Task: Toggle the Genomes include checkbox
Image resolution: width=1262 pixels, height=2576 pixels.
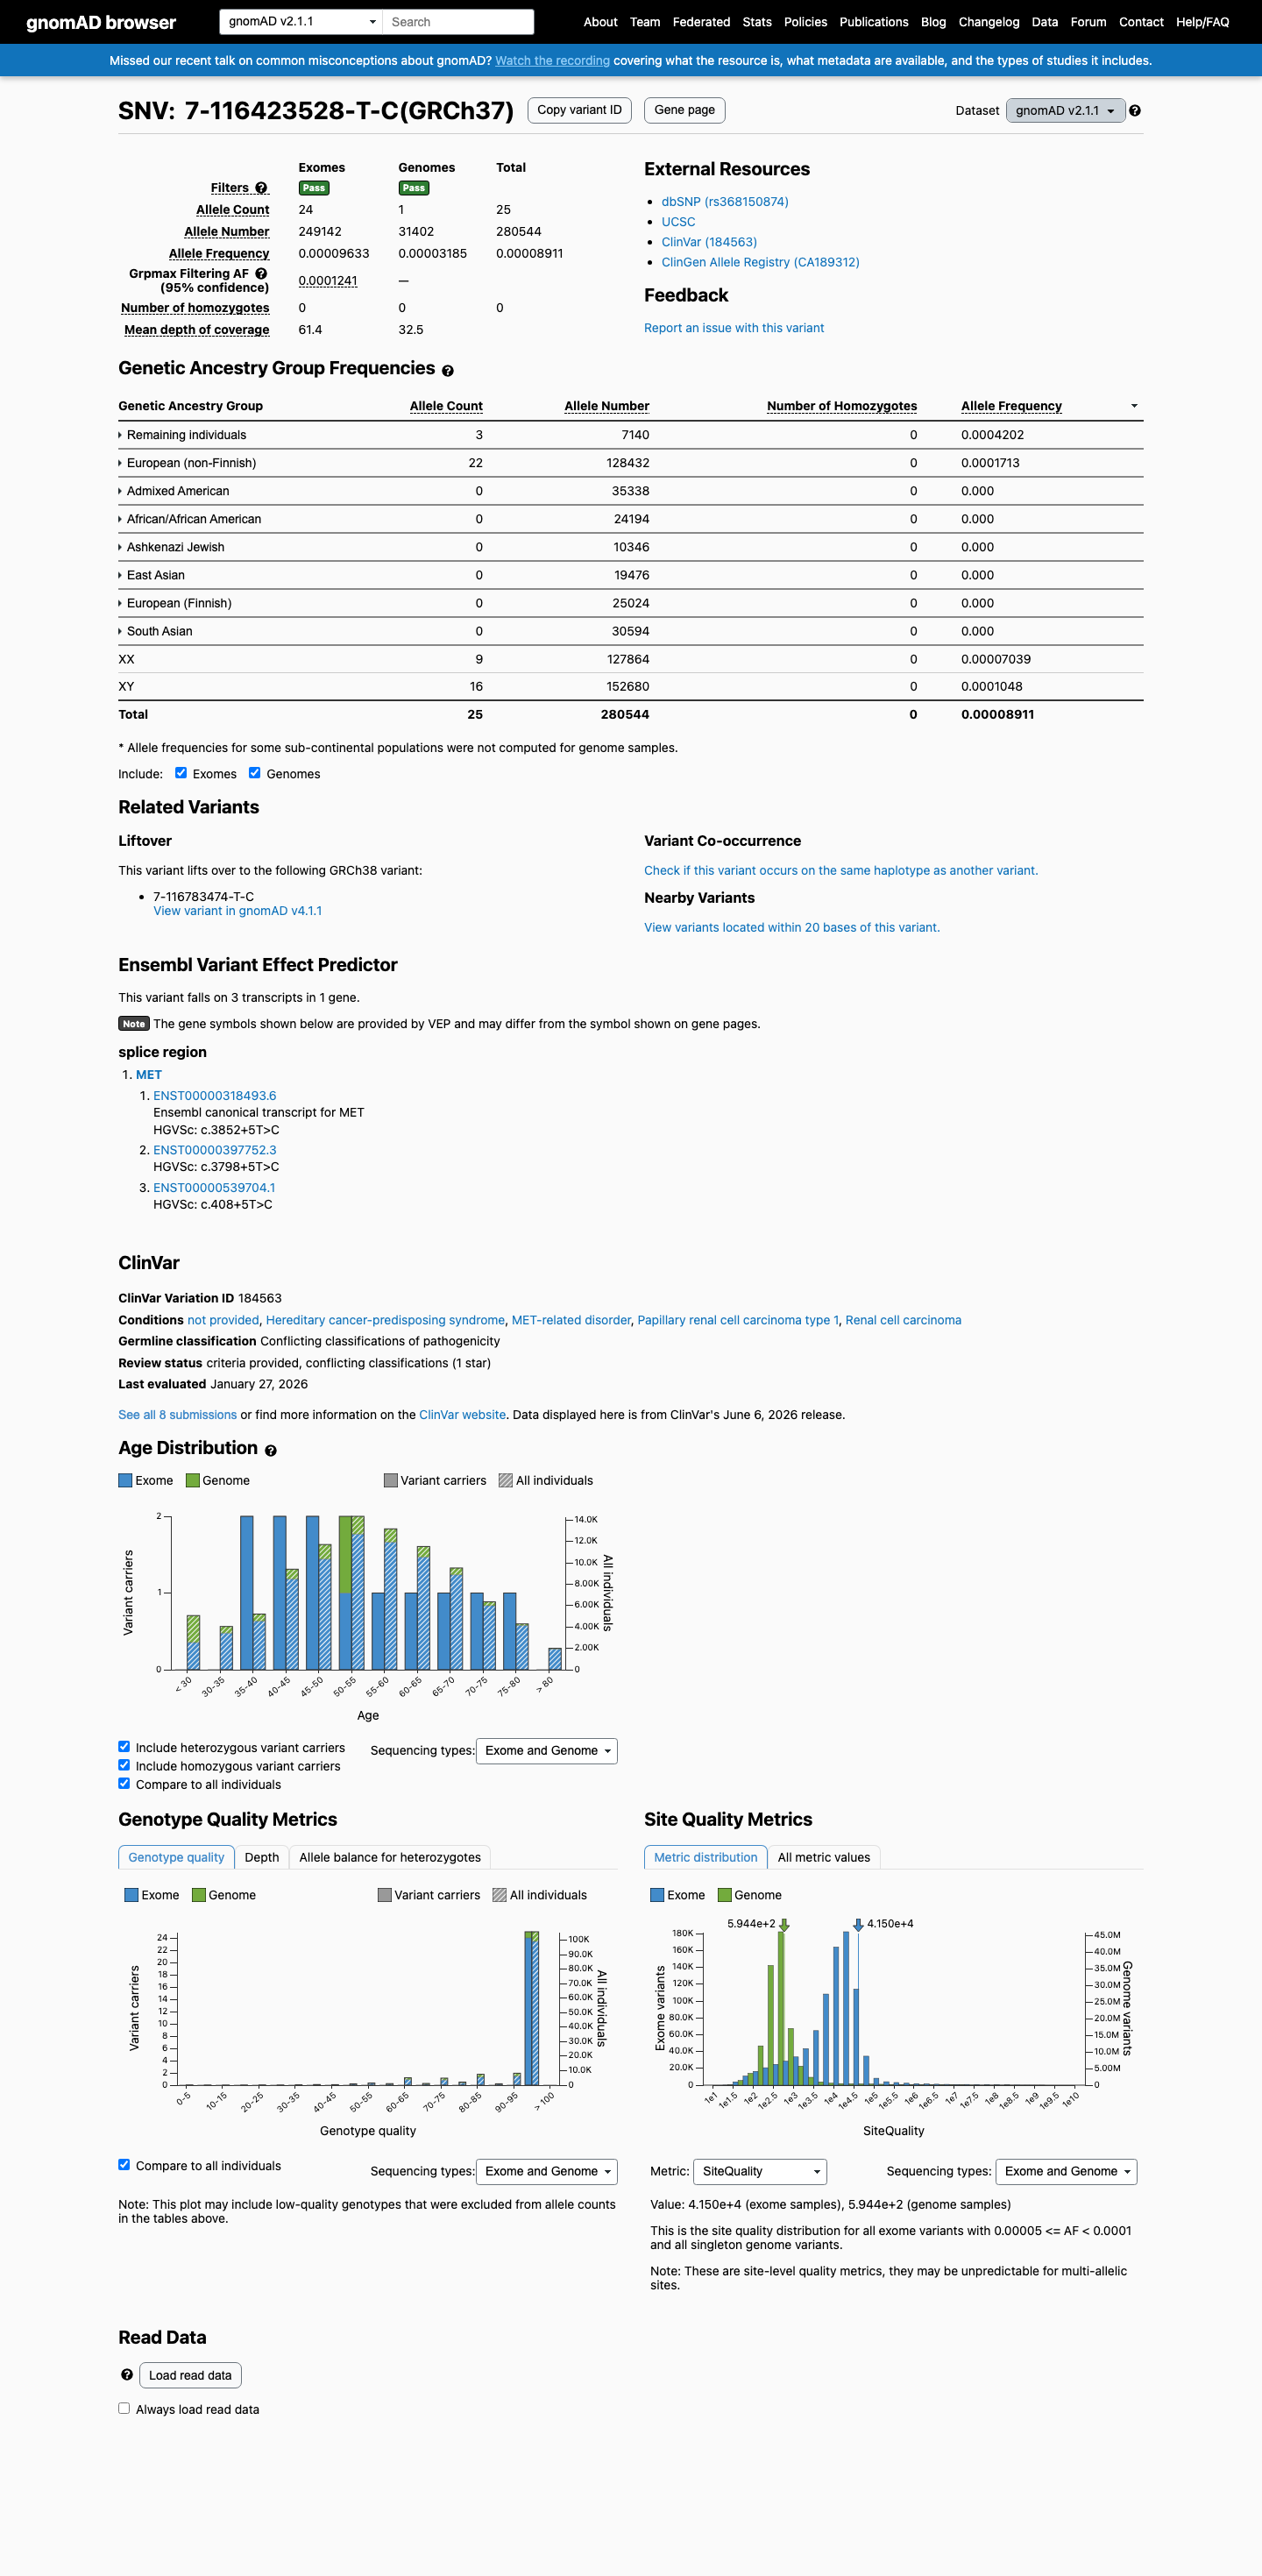Action: pyautogui.click(x=255, y=773)
